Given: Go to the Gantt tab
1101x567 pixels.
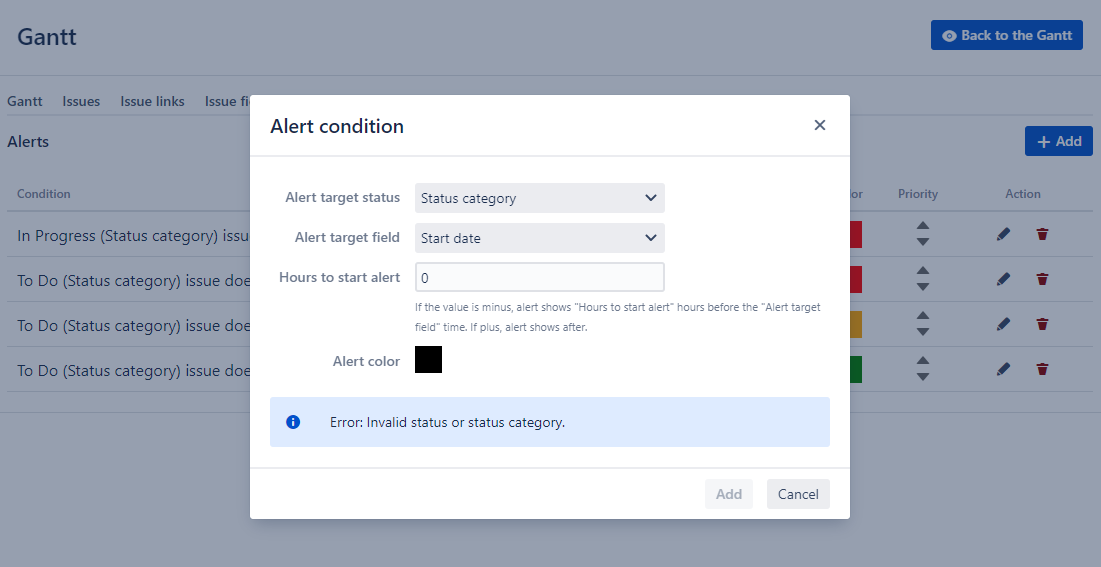Looking at the screenshot, I should click(25, 101).
